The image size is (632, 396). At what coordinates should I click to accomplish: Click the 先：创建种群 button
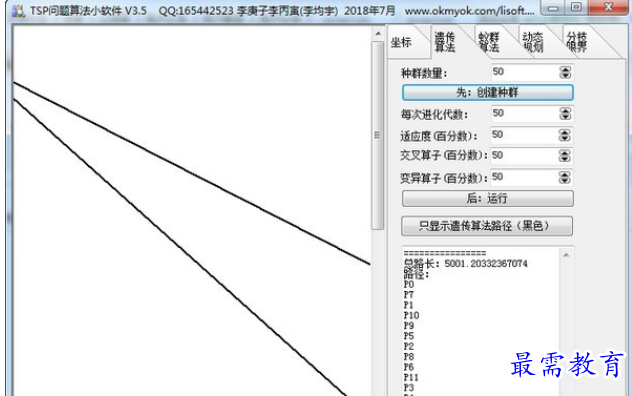[487, 92]
